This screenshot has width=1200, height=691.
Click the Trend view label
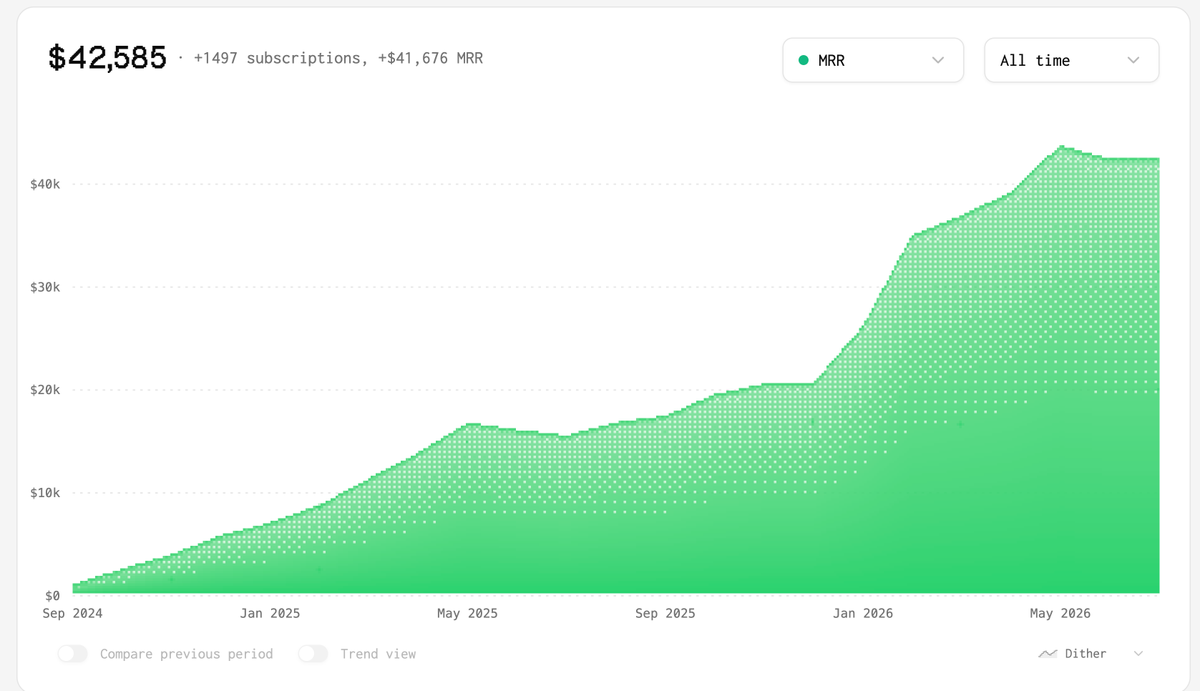click(x=378, y=654)
